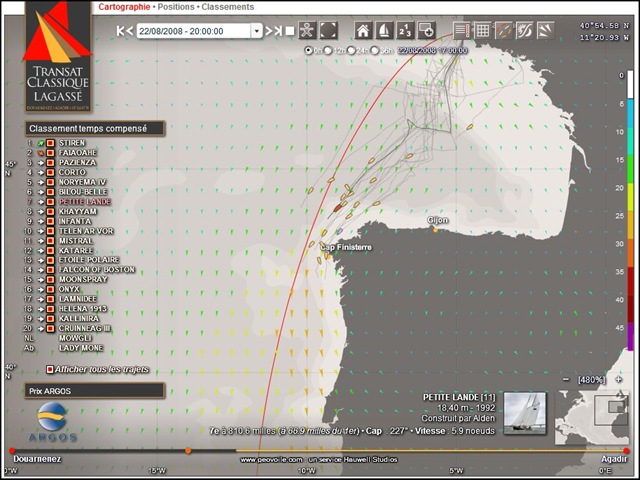Viewport: 640px width, 480px height.
Task: Toggle the fullscreen expand icon
Action: point(328,31)
